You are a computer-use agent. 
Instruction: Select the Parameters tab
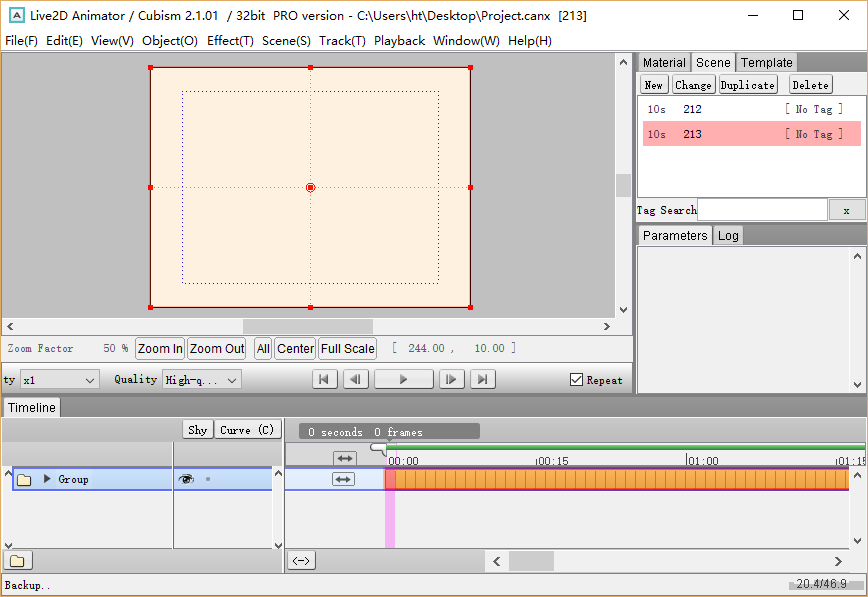pos(675,235)
